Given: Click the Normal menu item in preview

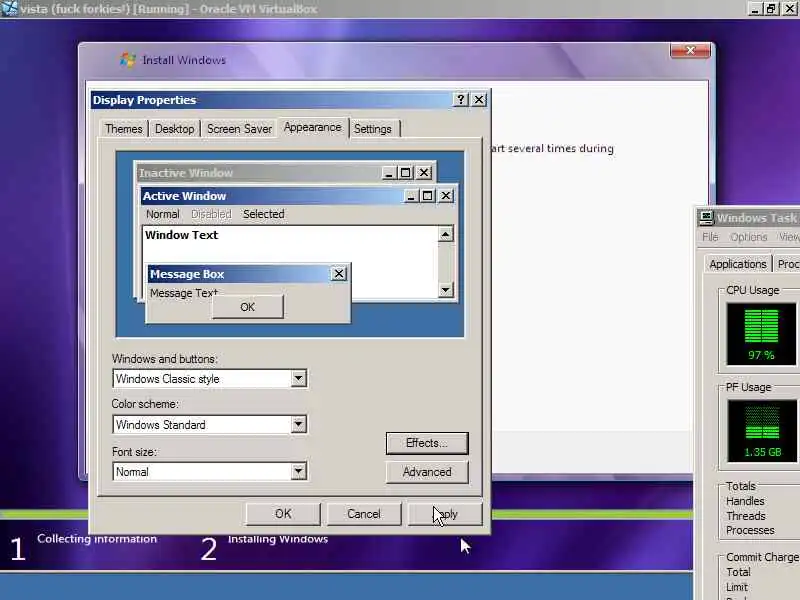Looking at the screenshot, I should coord(163,214).
